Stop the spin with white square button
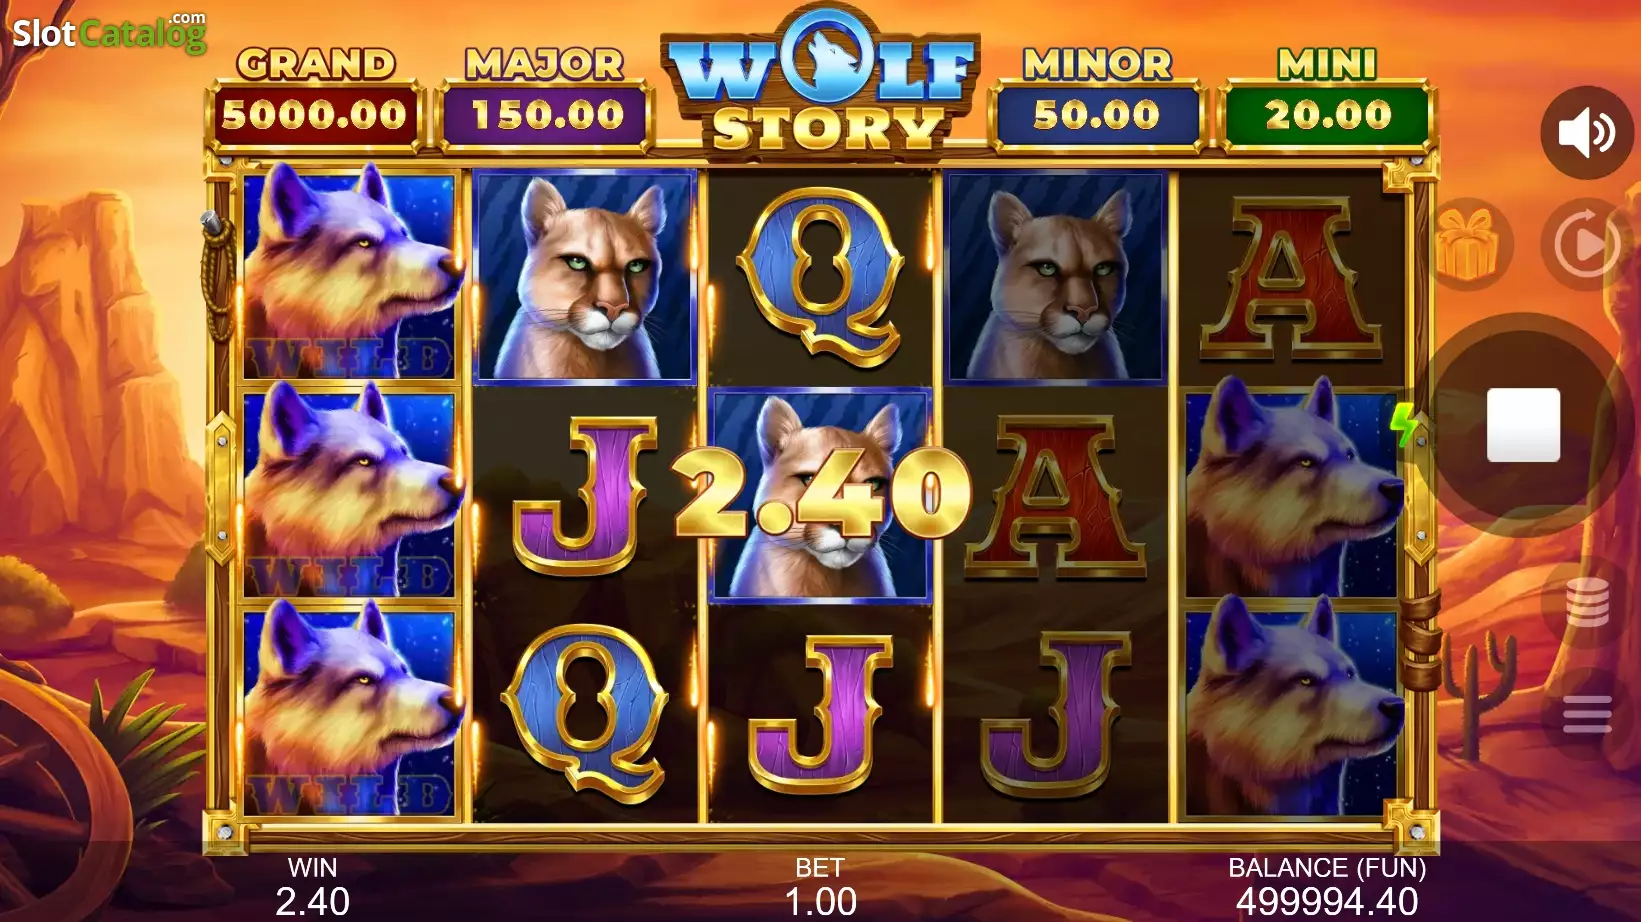The width and height of the screenshot is (1641, 922). pyautogui.click(x=1523, y=425)
